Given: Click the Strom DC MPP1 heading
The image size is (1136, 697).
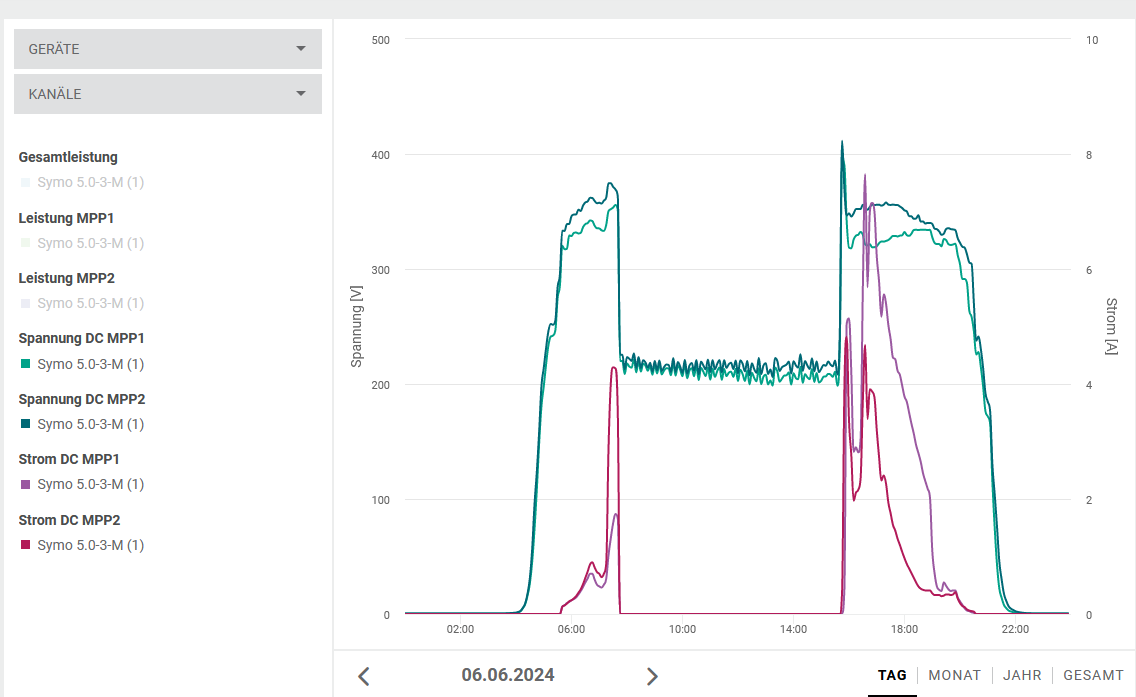Looking at the screenshot, I should coord(69,459).
